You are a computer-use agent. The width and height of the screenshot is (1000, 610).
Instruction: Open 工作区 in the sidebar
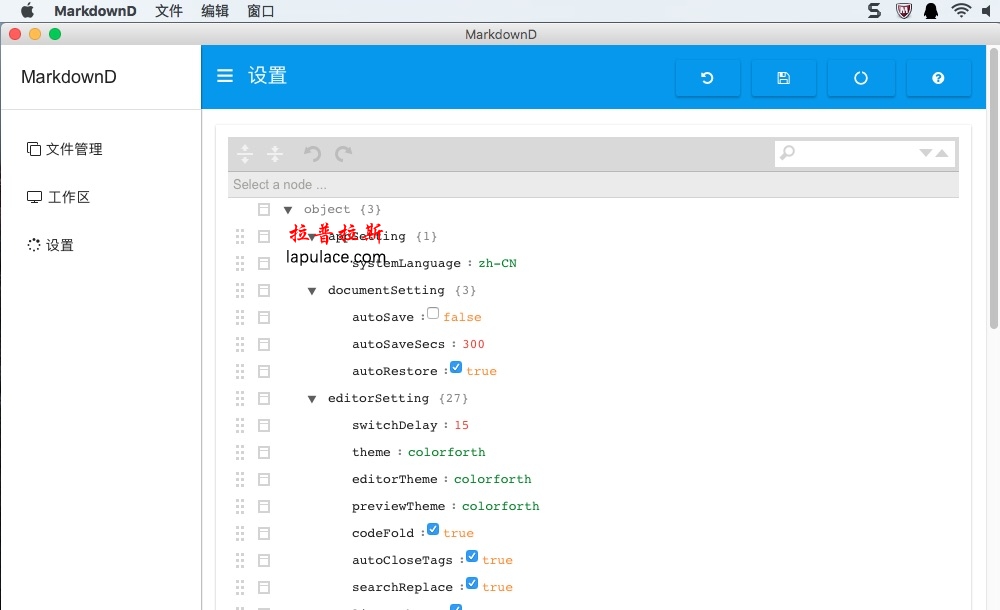(58, 197)
